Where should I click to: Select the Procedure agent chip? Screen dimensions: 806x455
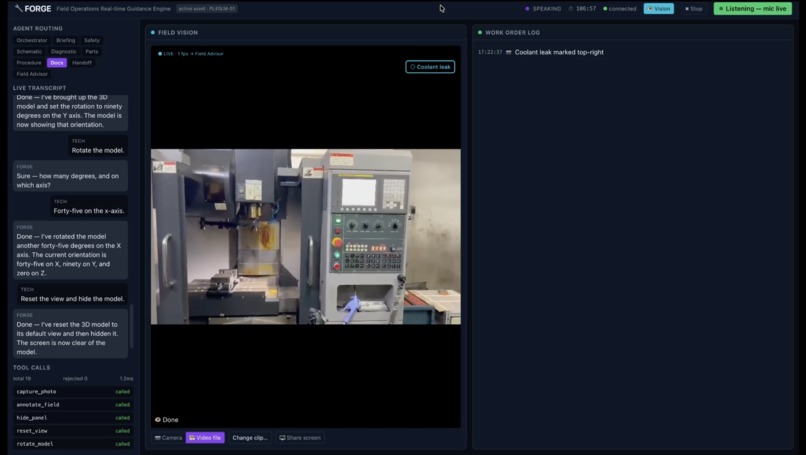coord(29,63)
